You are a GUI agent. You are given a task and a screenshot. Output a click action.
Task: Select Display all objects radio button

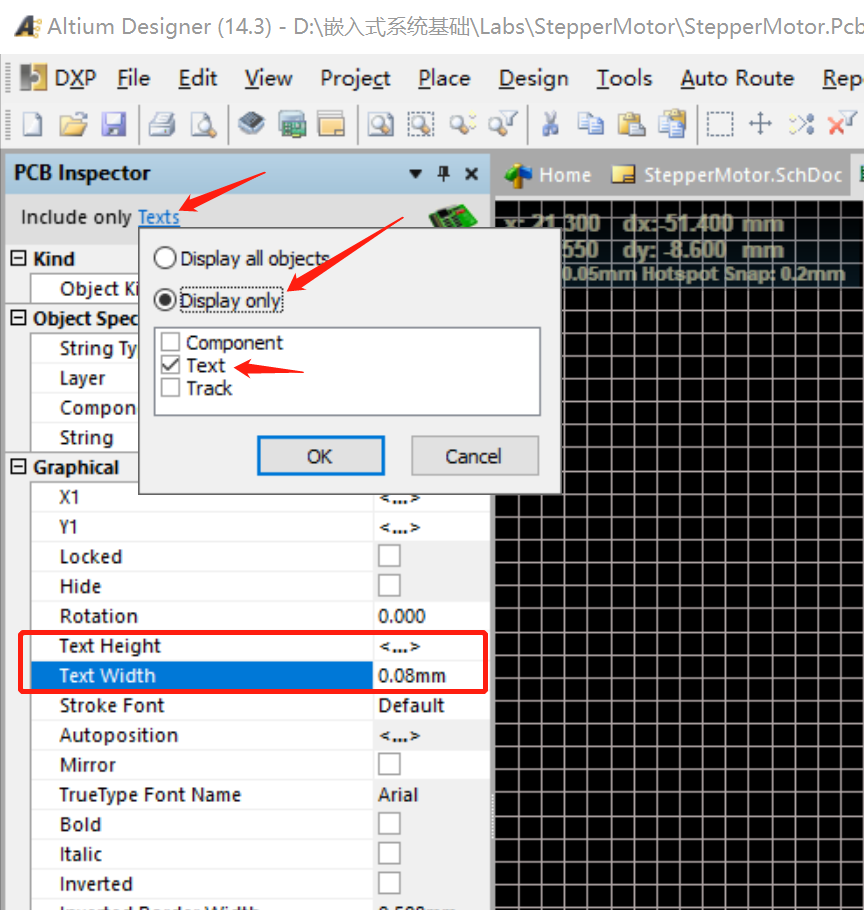point(165,258)
